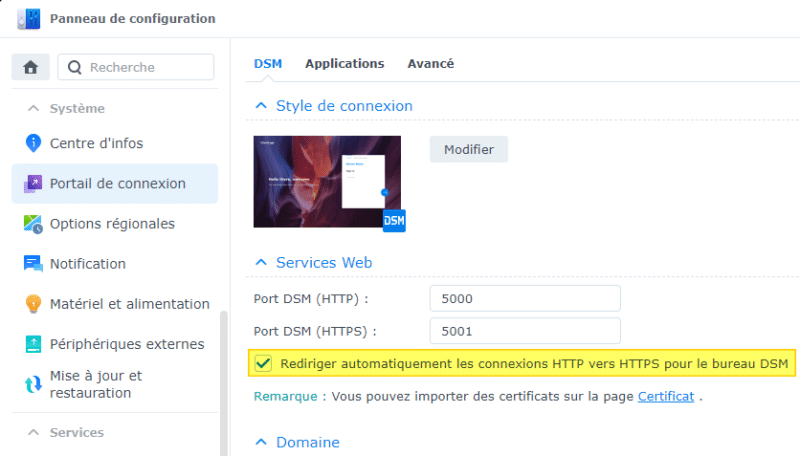
Task: Click the Centre d'infos icon
Action: pos(33,143)
